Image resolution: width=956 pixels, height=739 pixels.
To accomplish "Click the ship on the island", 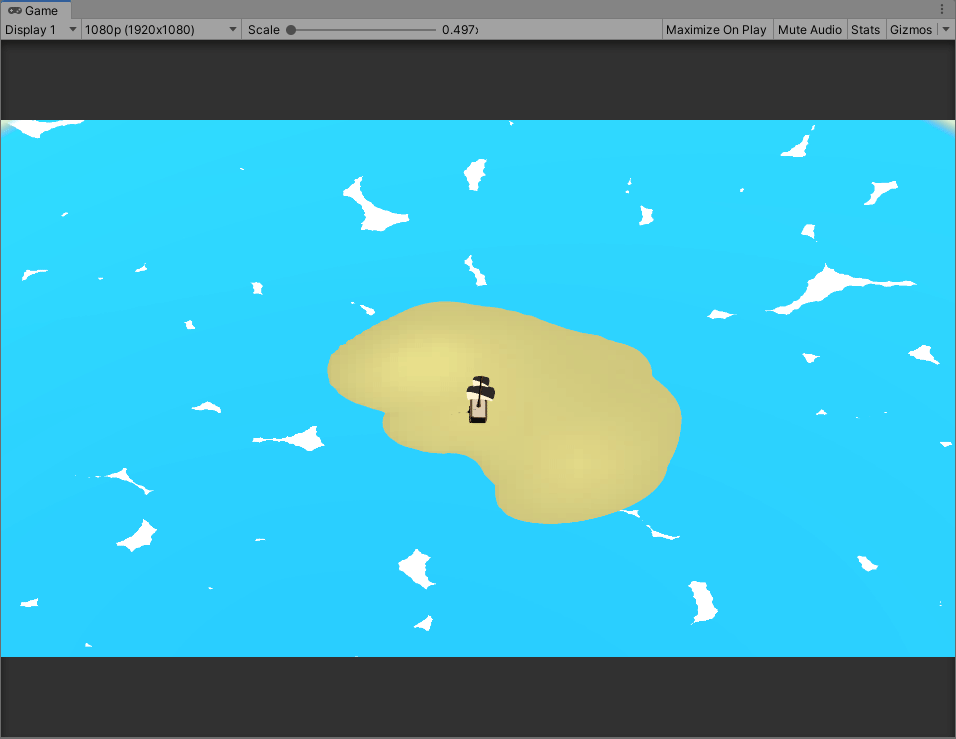I will tap(480, 399).
